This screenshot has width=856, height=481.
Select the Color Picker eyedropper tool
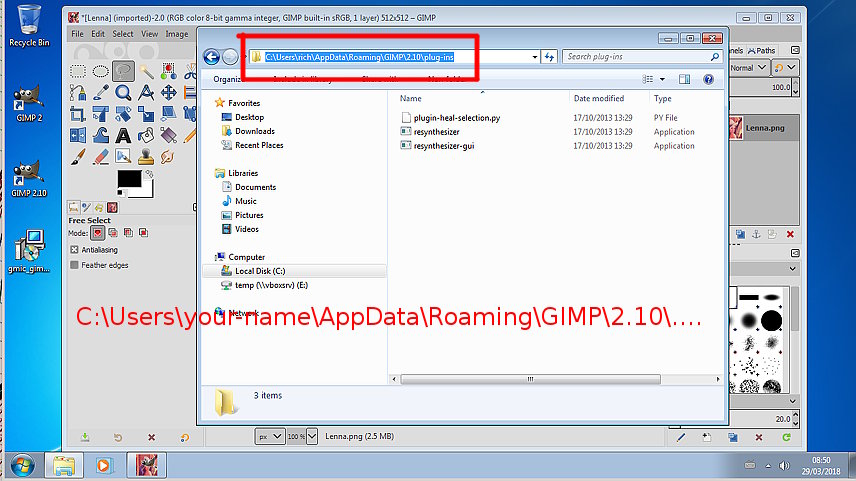pyautogui.click(x=100, y=93)
